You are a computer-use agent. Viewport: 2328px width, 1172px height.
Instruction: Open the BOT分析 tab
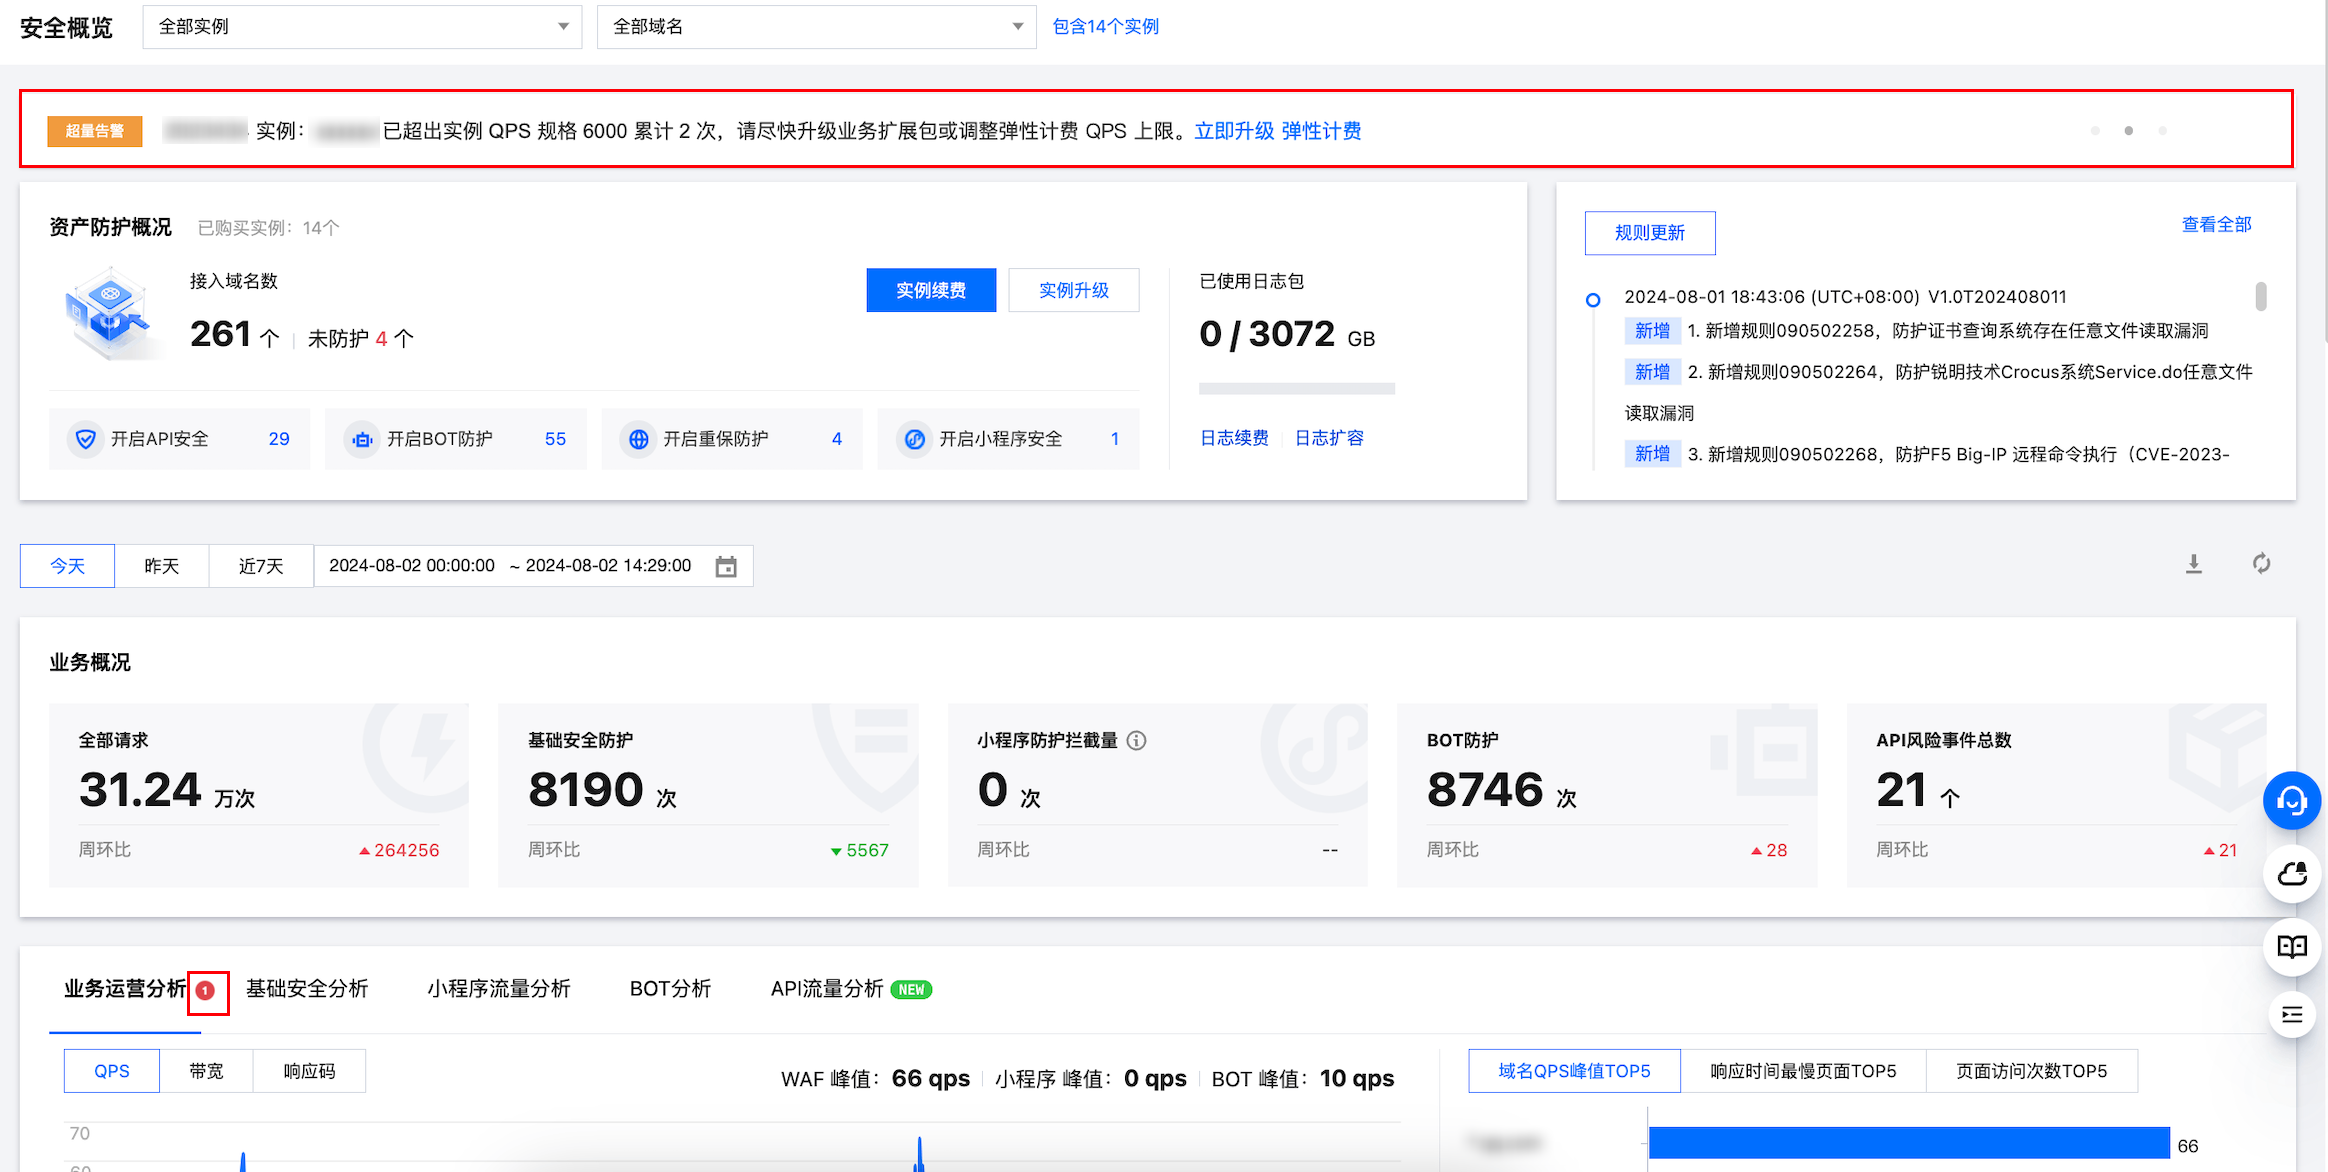click(670, 989)
